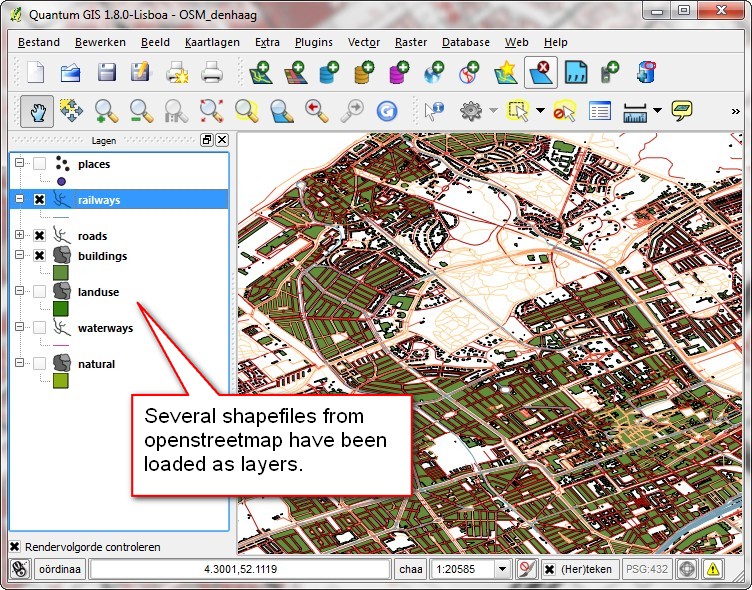
Task: Open the select tool dropdown arrow
Action: tap(540, 111)
